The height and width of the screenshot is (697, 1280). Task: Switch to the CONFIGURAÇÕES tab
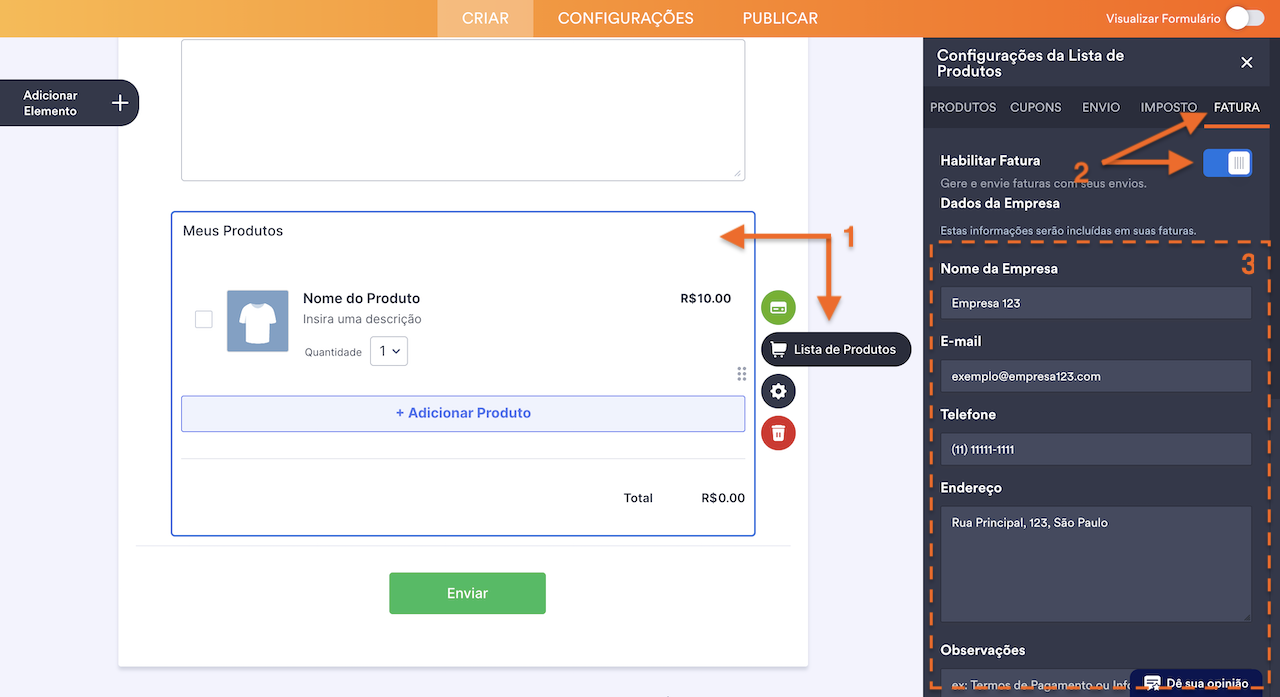click(x=625, y=17)
